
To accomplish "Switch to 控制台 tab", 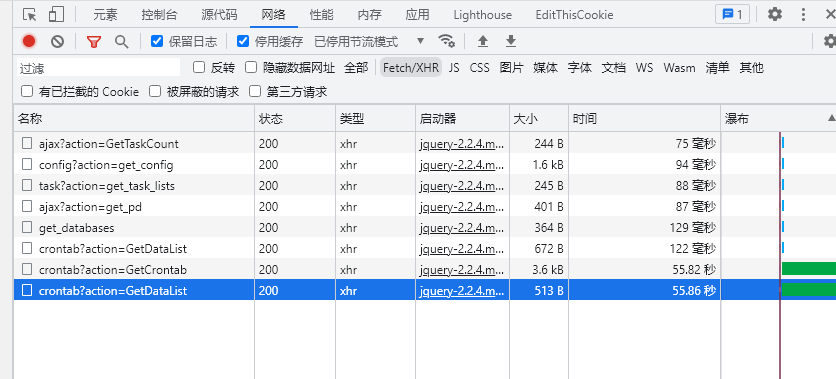I will coord(159,15).
